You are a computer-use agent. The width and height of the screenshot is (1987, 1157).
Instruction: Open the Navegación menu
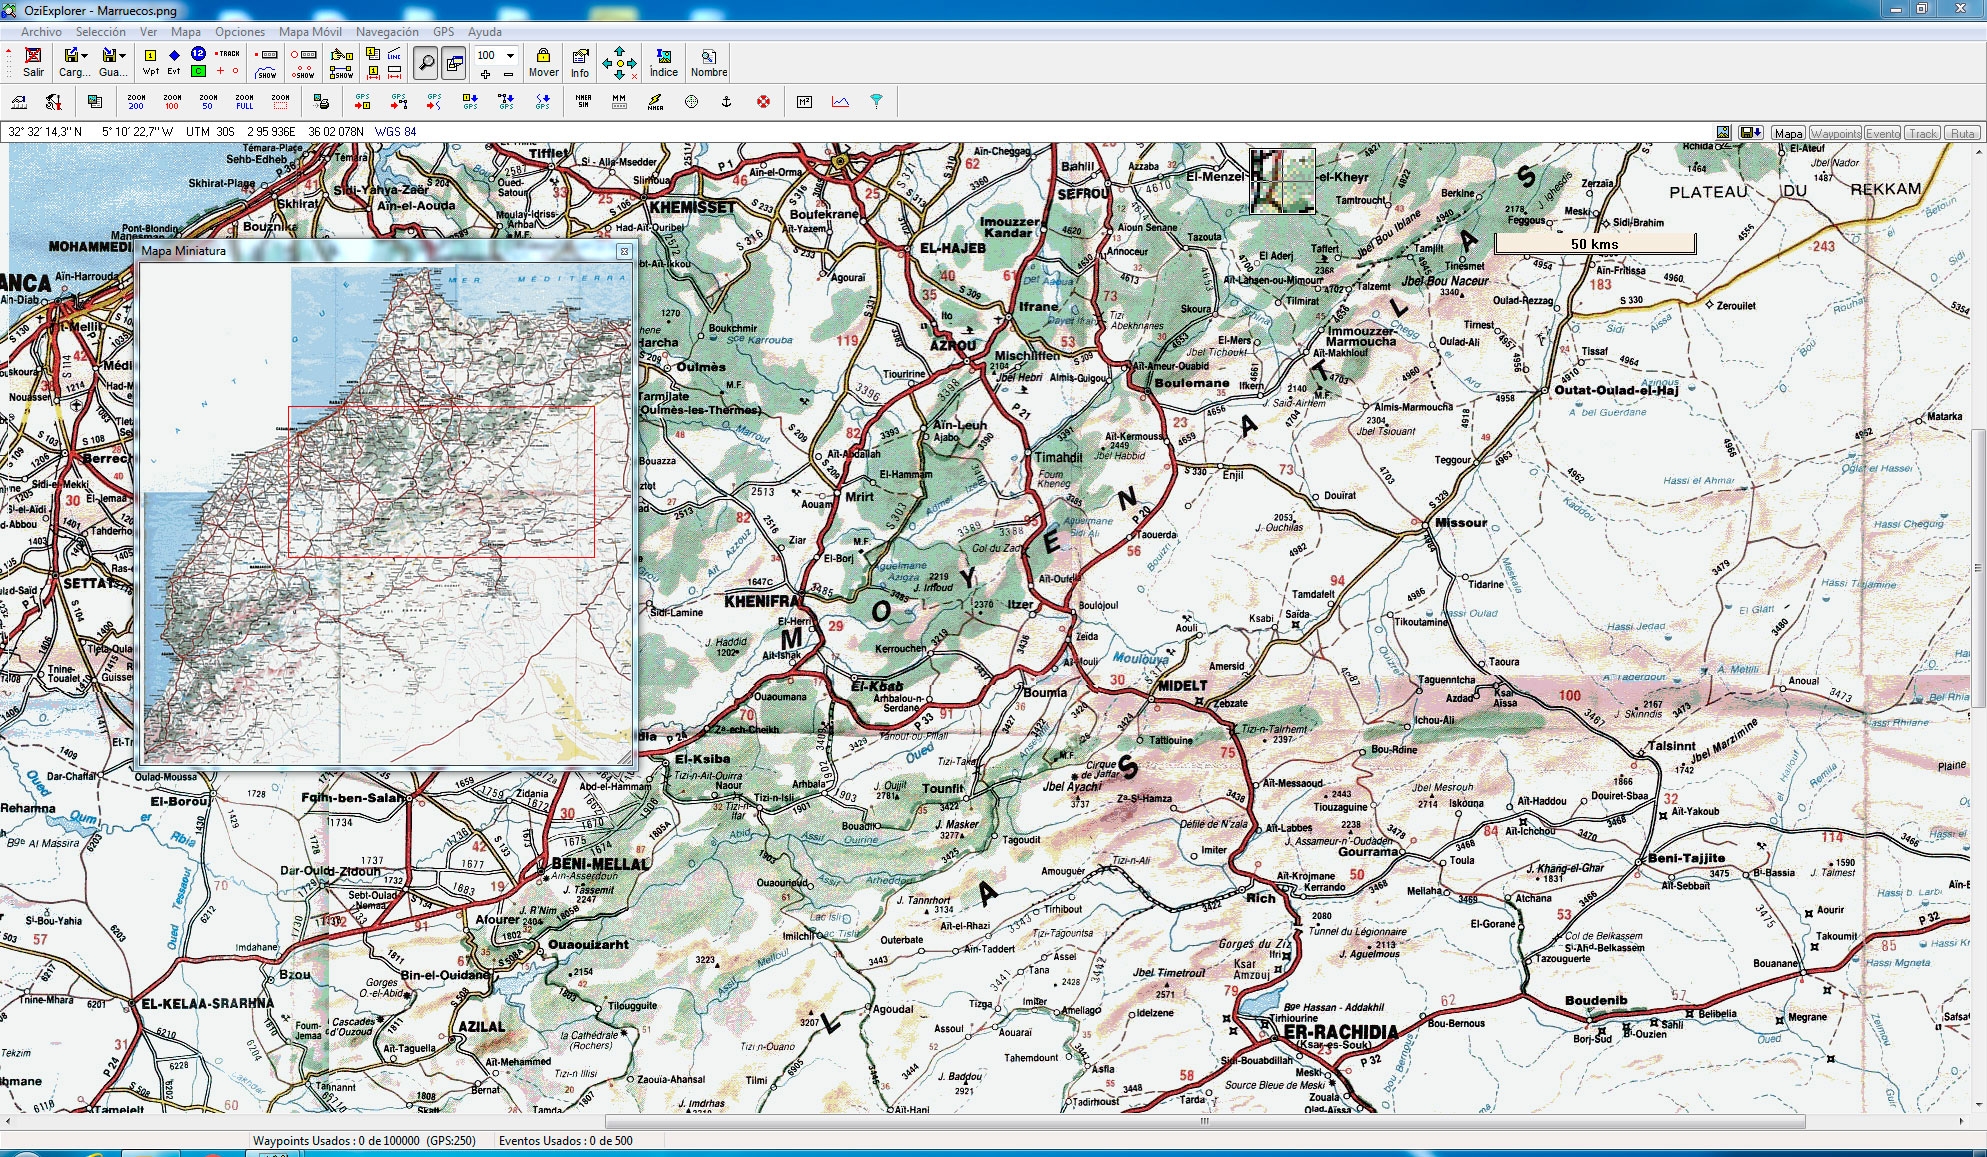tap(387, 32)
